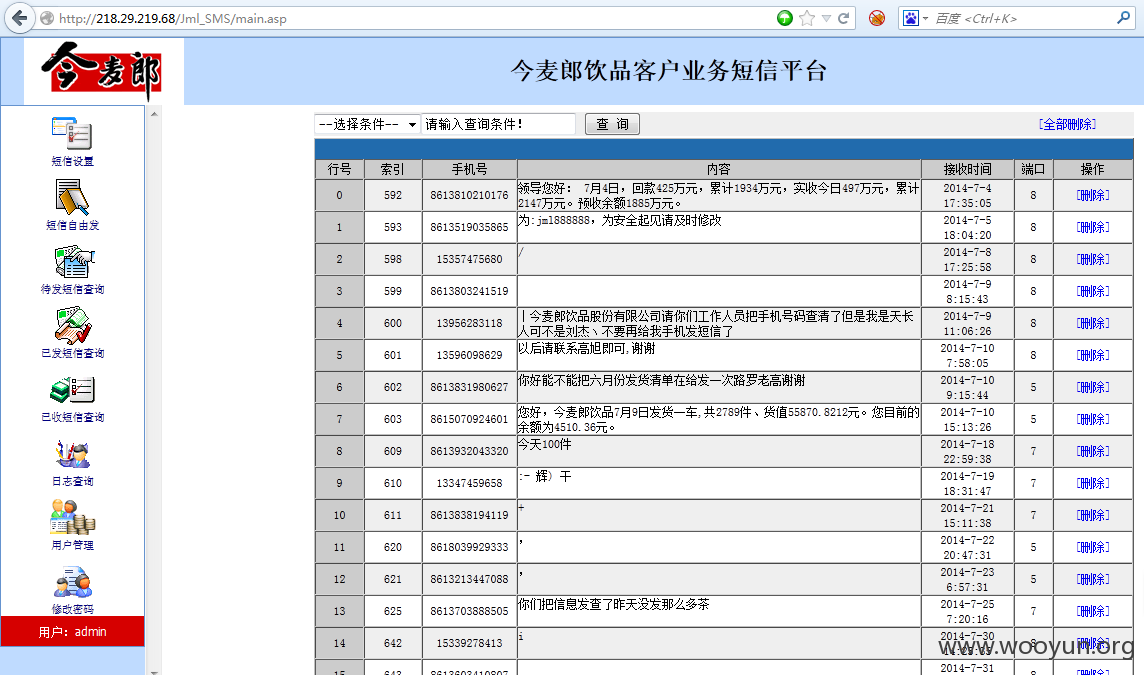Click sidebar scrollbar up arrow
Image resolution: width=1144 pixels, height=675 pixels.
(x=154, y=114)
